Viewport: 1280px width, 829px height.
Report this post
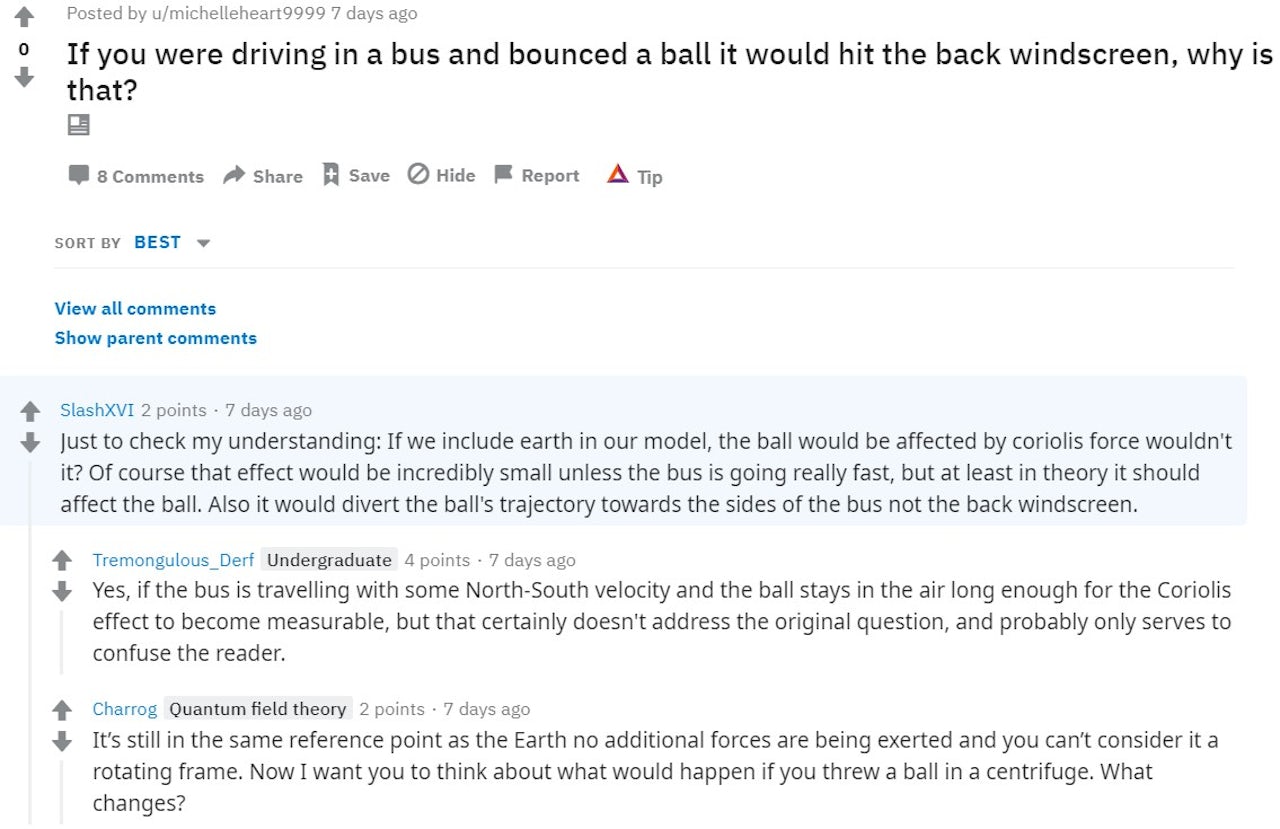tap(537, 176)
